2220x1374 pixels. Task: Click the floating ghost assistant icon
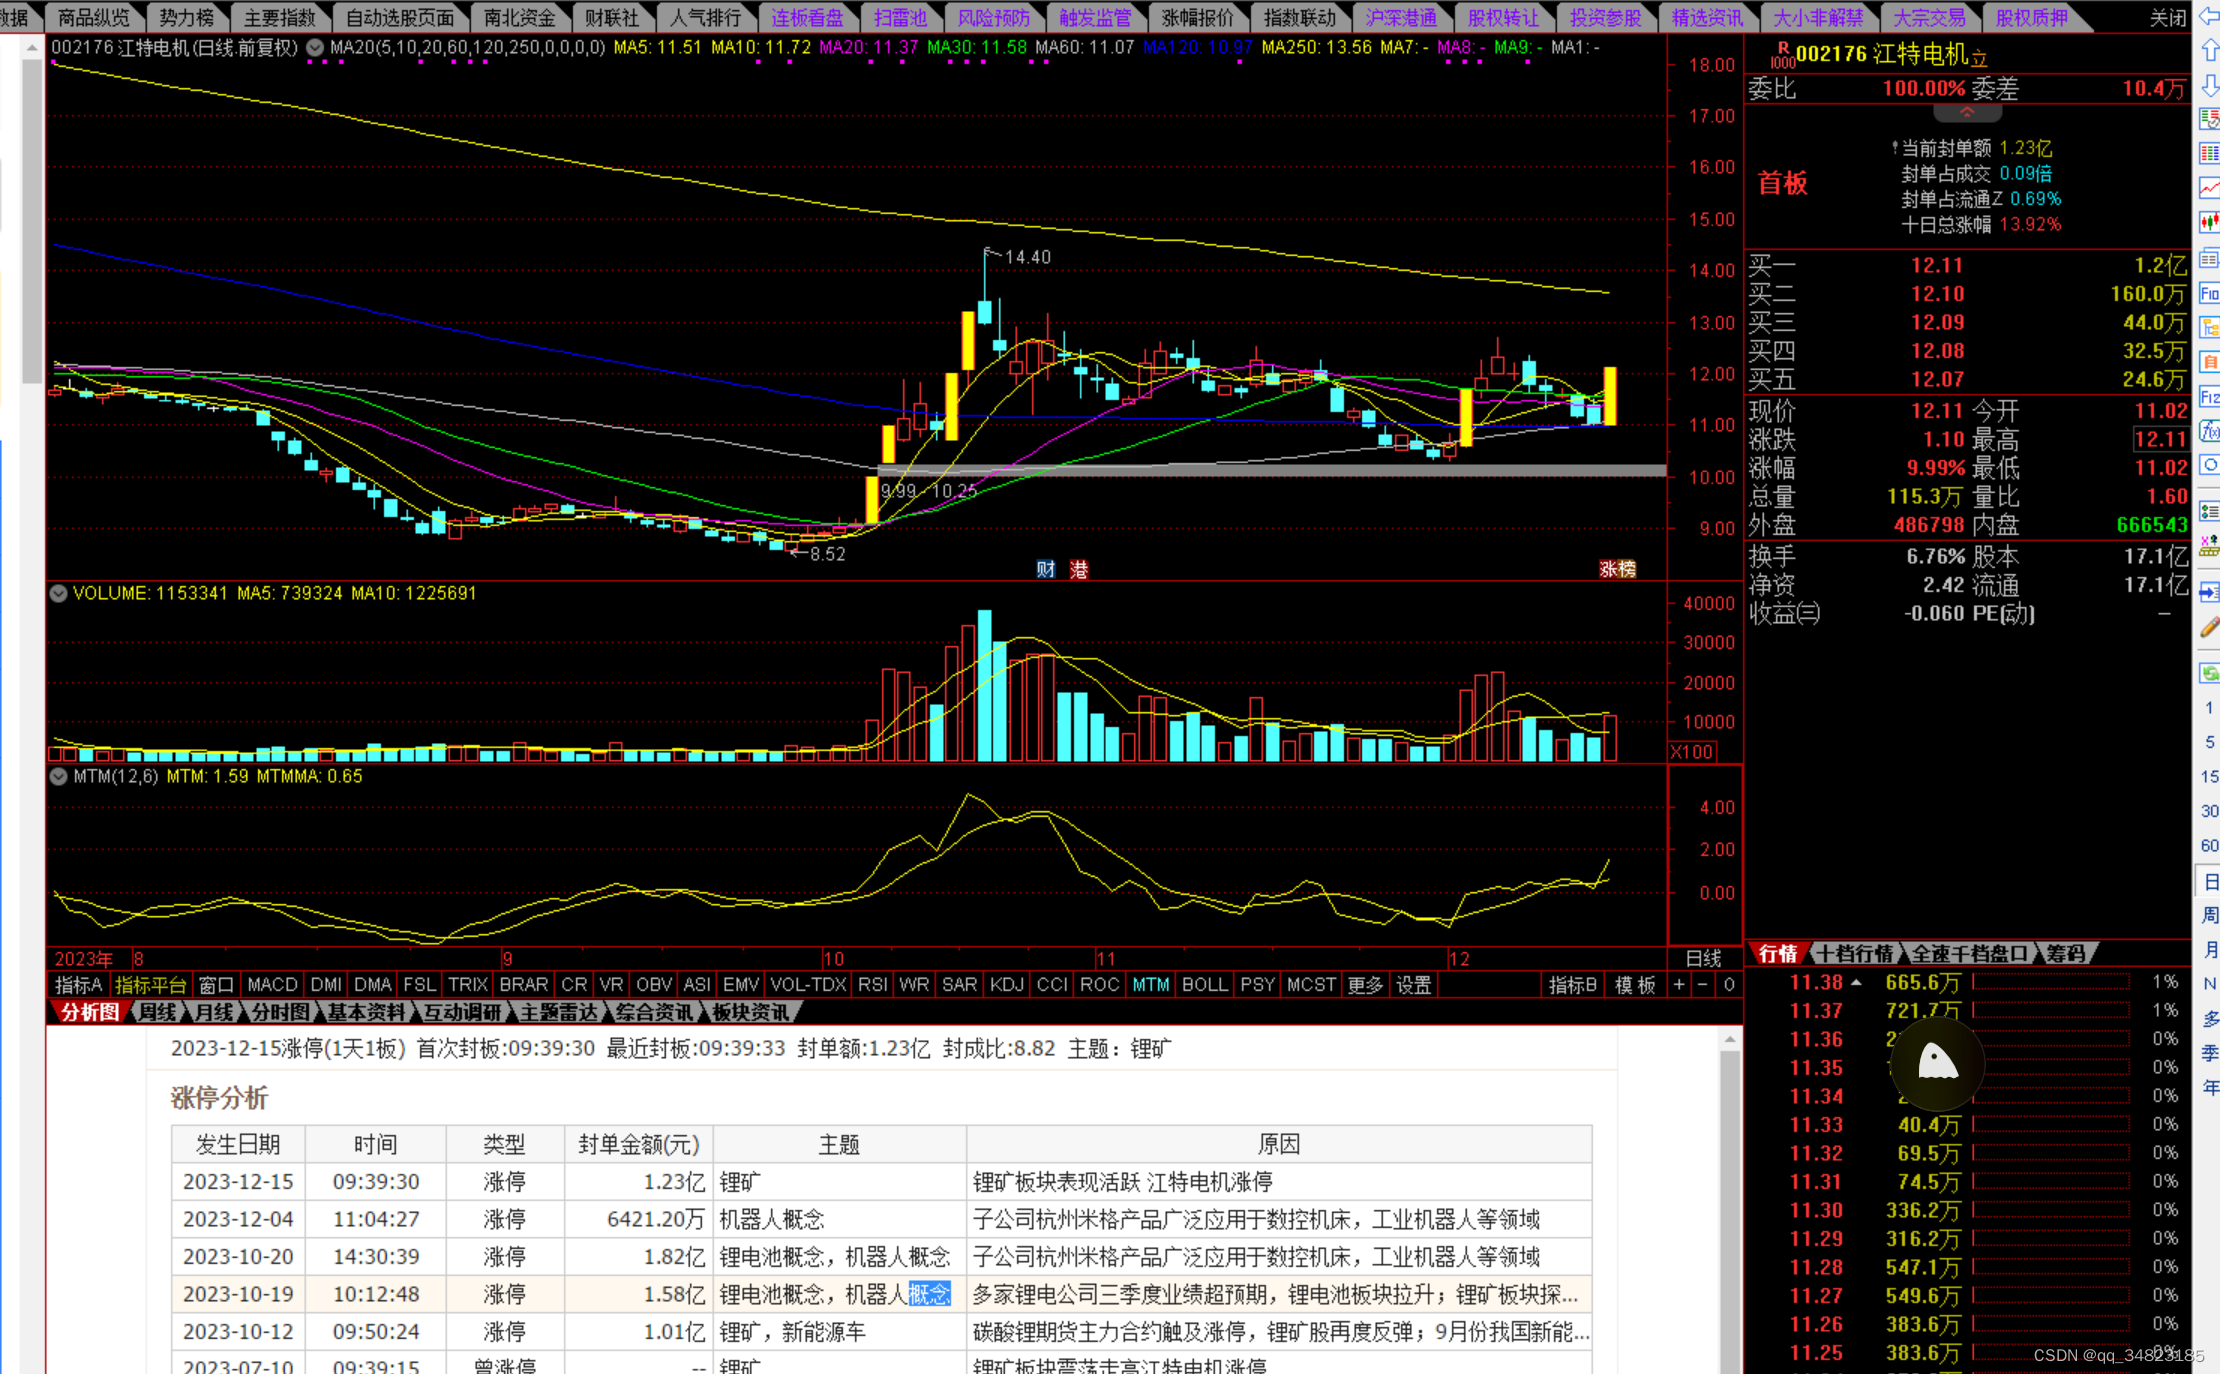pos(1937,1063)
